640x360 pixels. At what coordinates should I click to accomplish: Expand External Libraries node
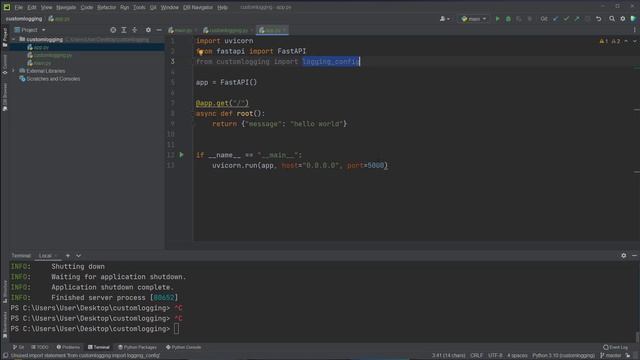[x=13, y=71]
